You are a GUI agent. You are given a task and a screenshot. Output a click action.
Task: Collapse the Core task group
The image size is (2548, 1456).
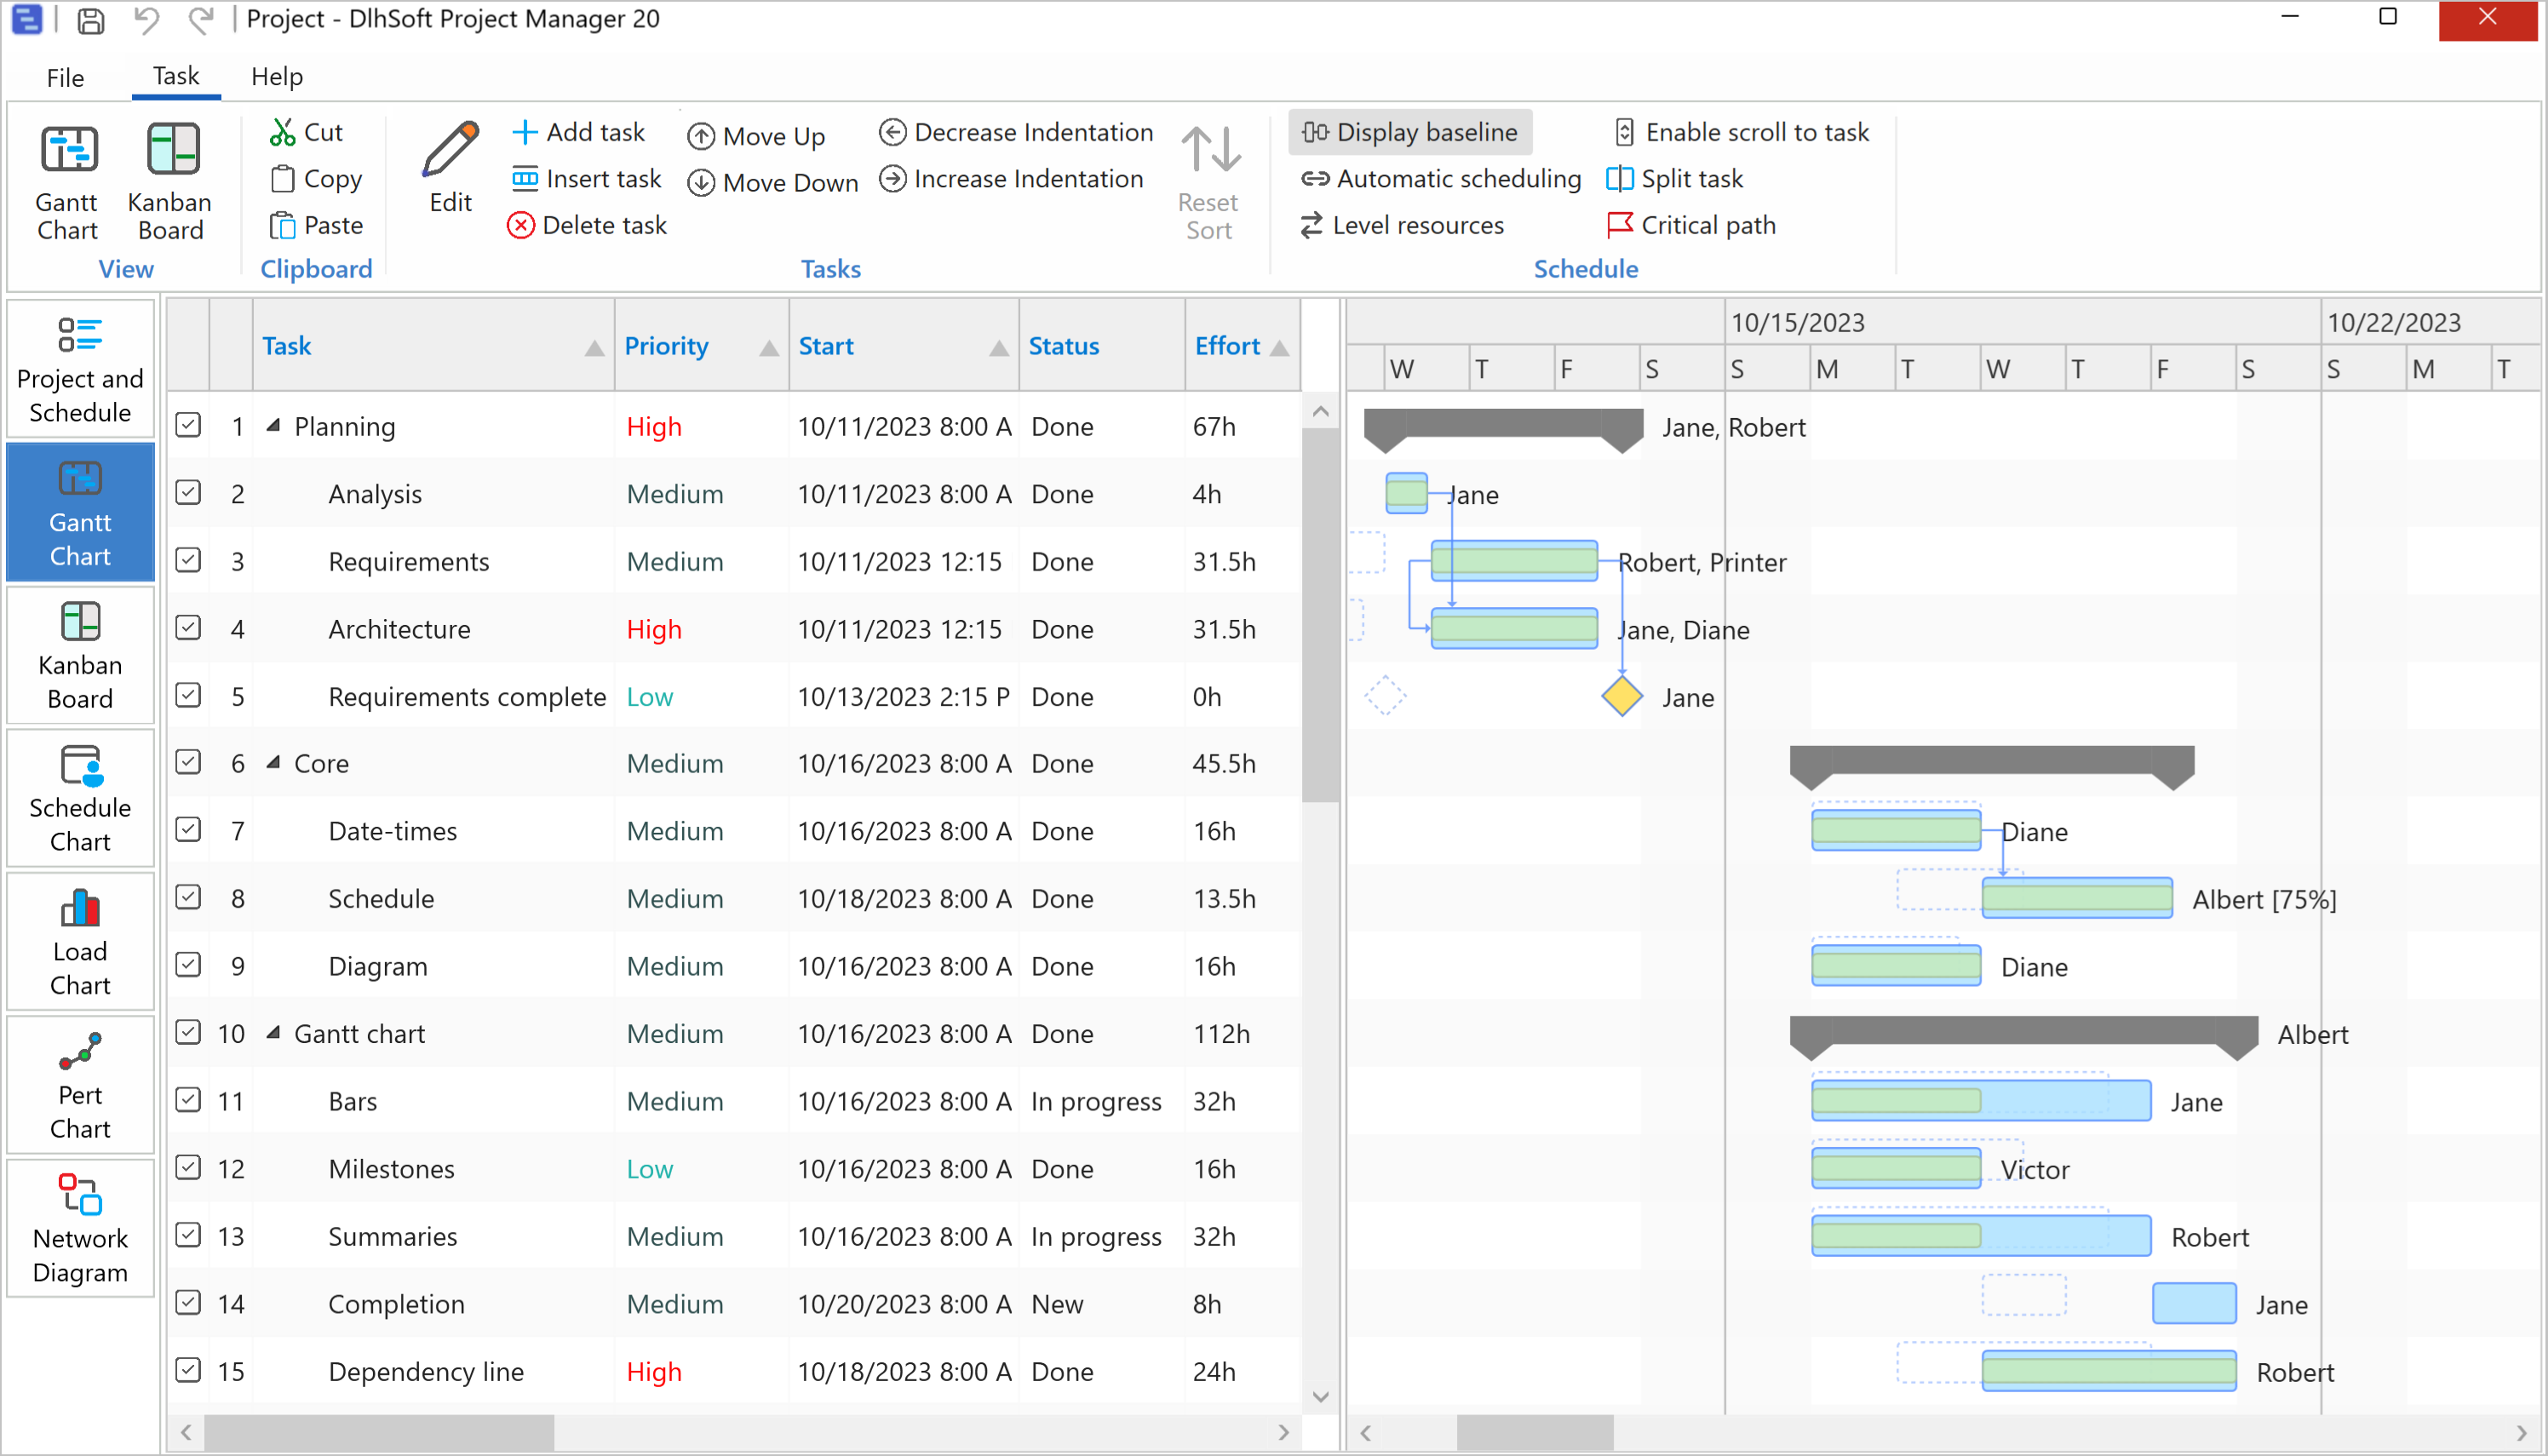point(275,762)
